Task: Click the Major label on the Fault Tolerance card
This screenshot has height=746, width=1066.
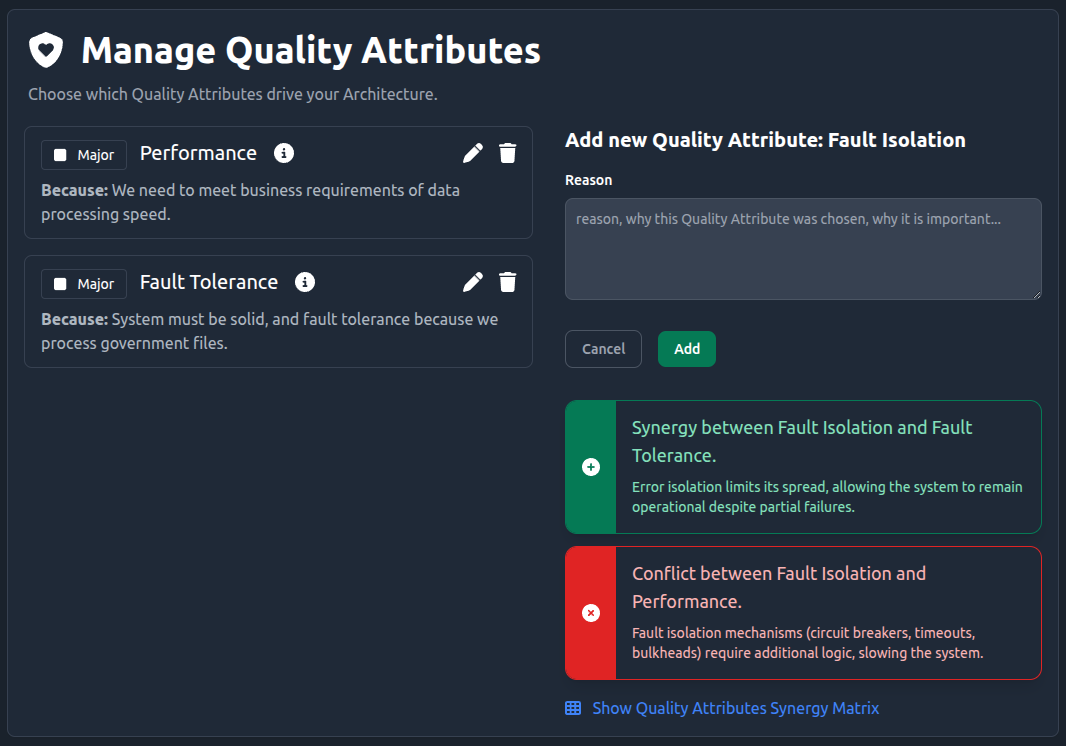Action: (95, 283)
